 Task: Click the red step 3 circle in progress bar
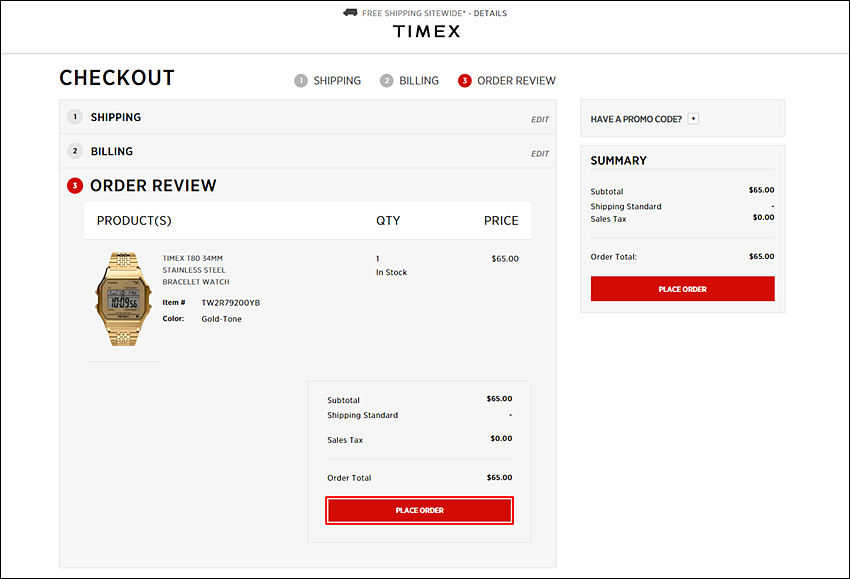[x=465, y=81]
